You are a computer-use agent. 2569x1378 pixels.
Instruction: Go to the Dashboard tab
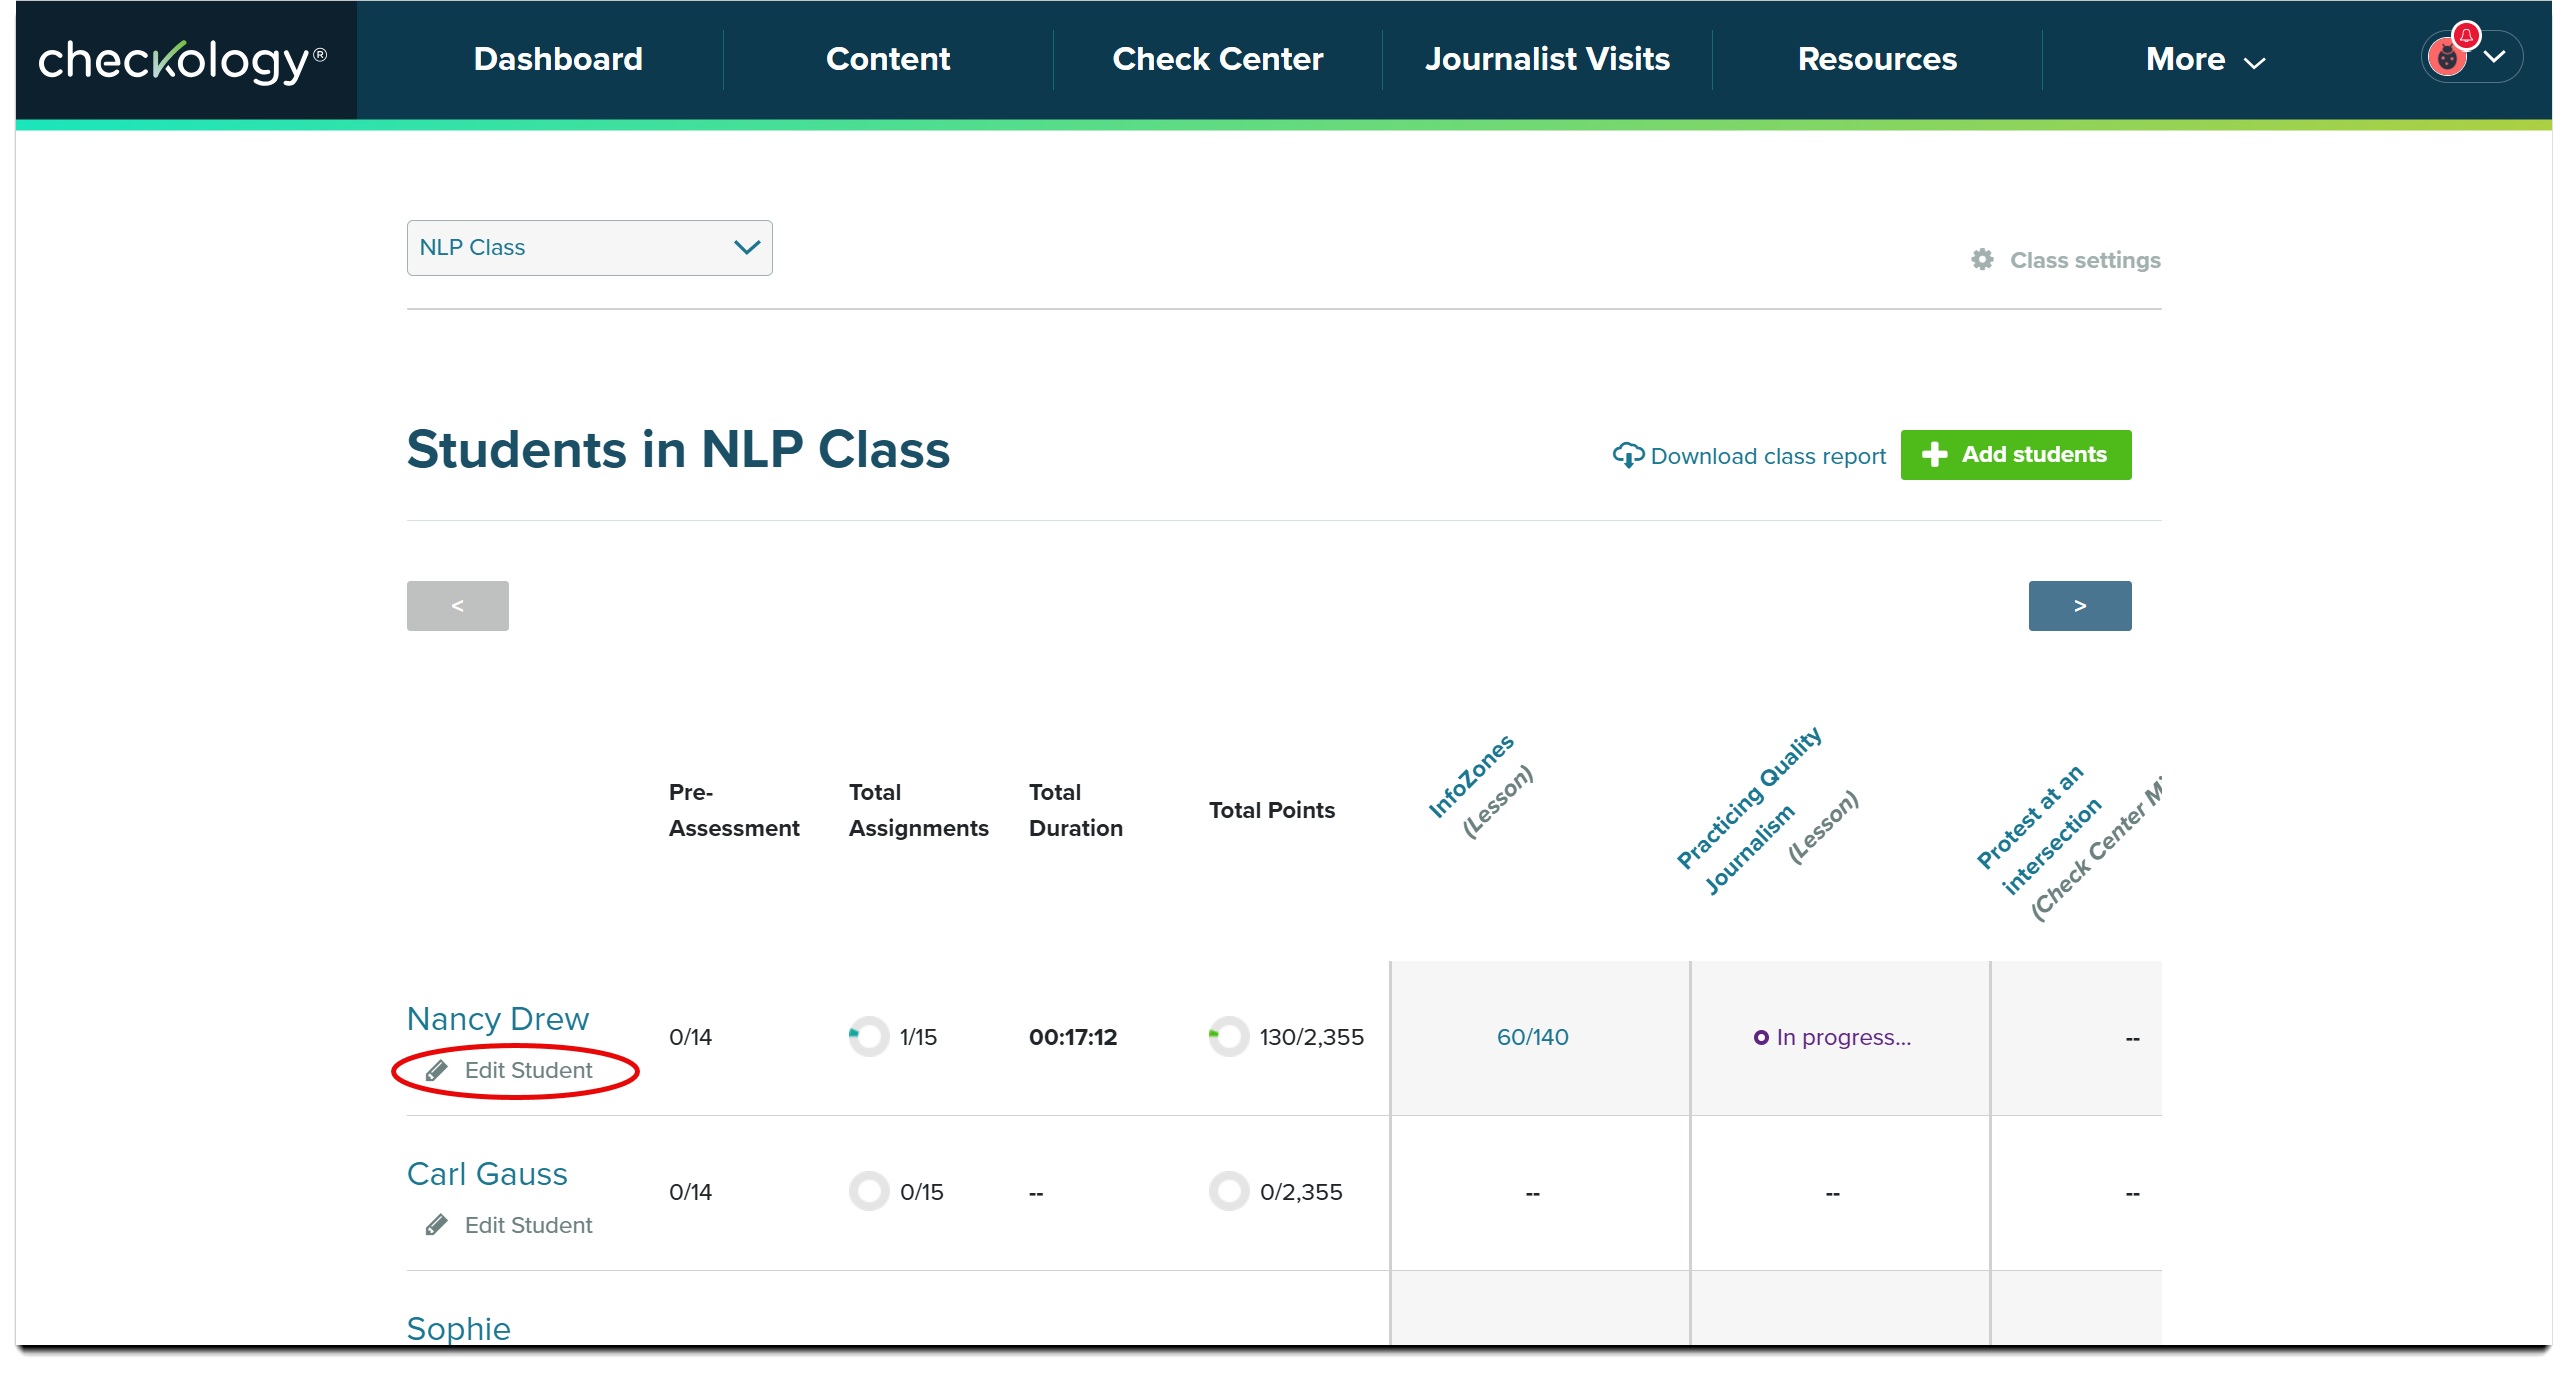(x=557, y=60)
